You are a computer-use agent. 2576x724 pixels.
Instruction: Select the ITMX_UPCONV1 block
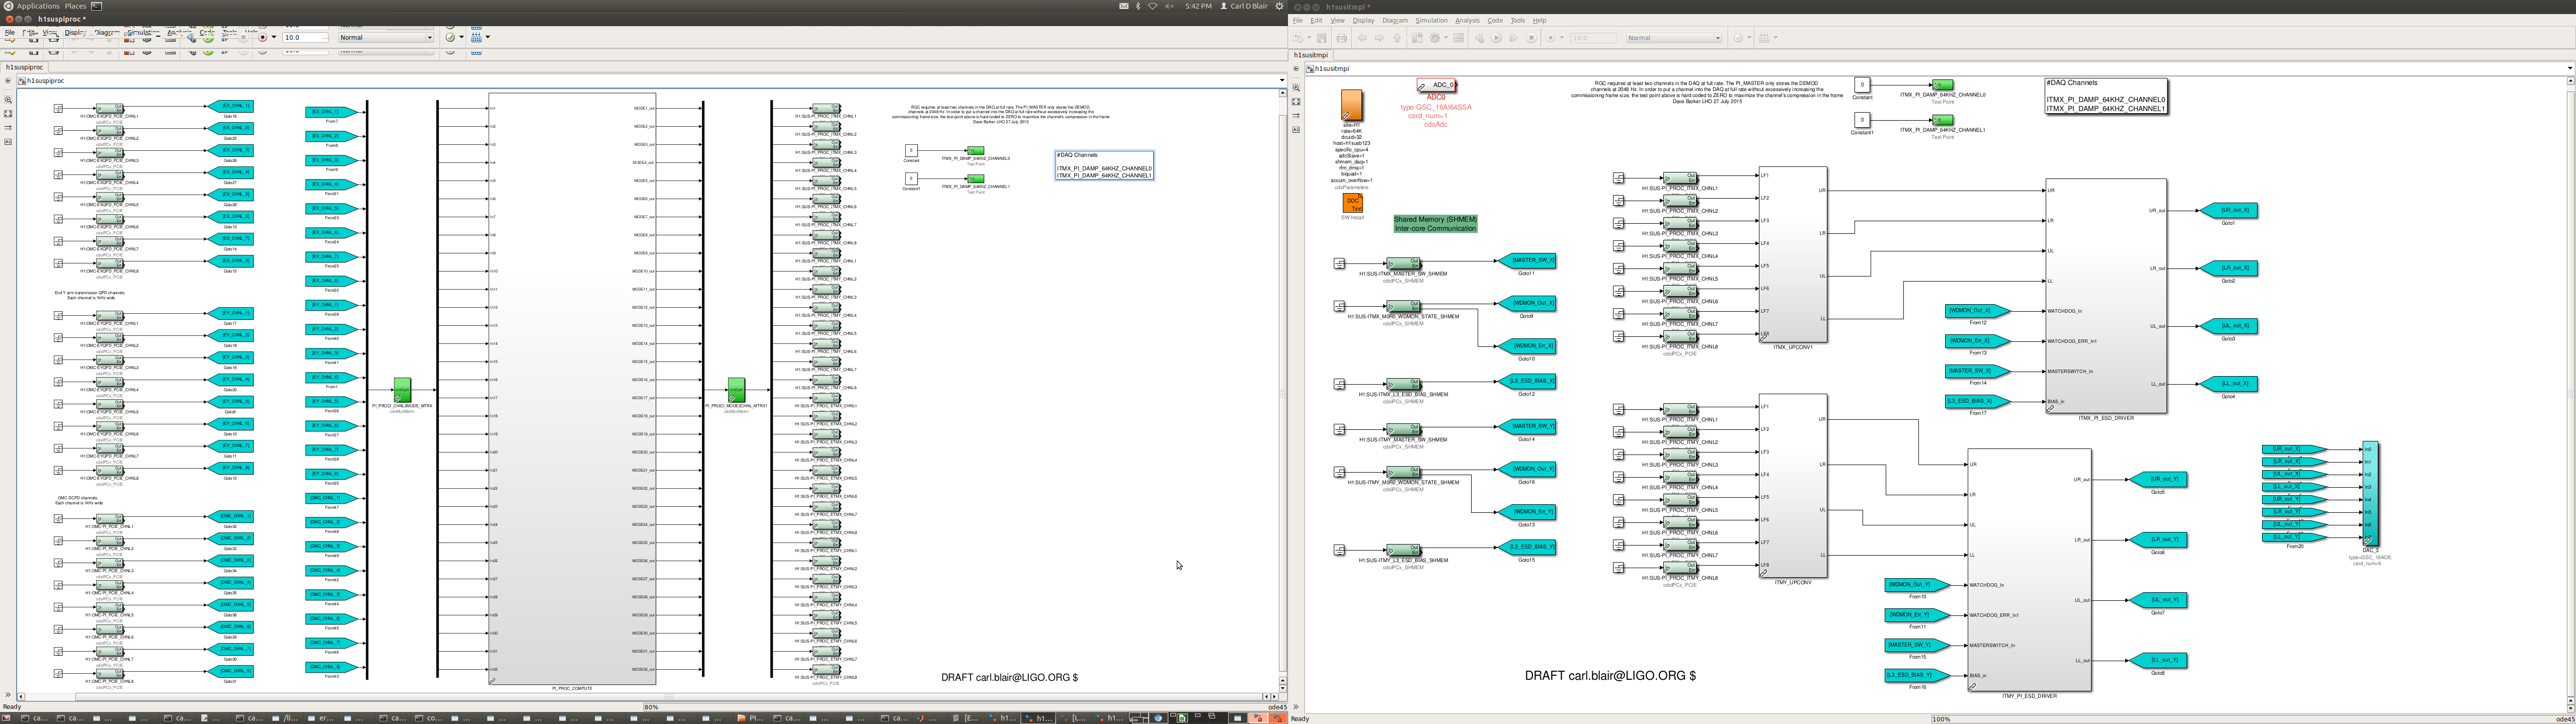coord(1793,255)
